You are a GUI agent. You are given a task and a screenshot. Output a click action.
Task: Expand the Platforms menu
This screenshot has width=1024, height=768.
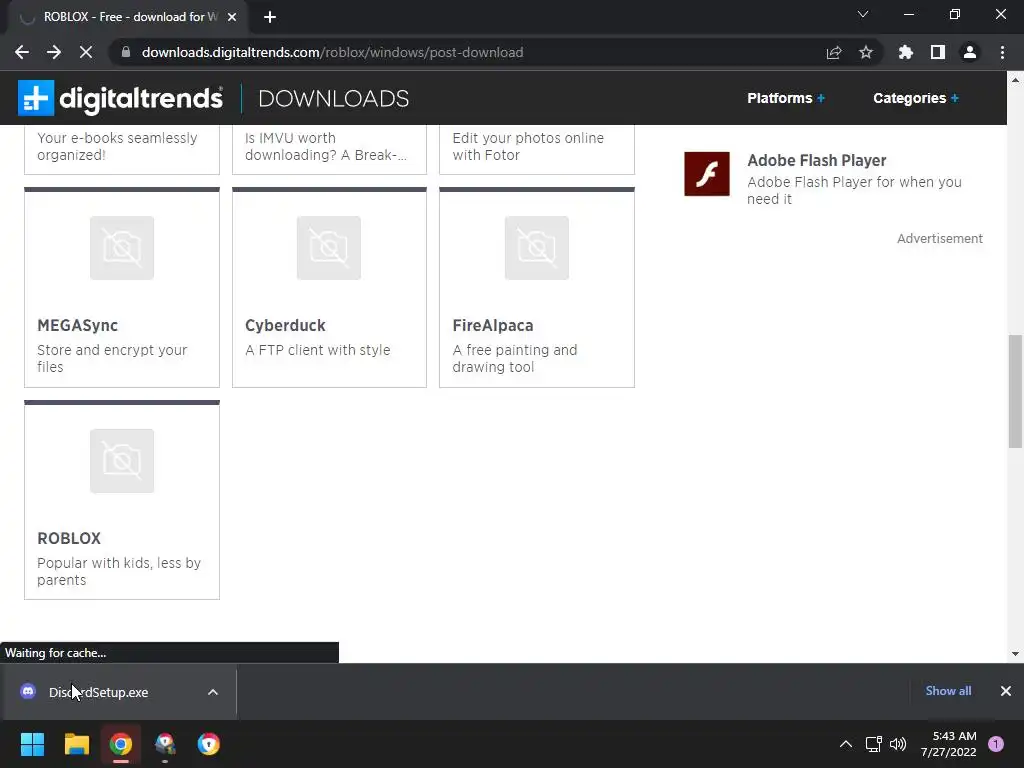[786, 98]
